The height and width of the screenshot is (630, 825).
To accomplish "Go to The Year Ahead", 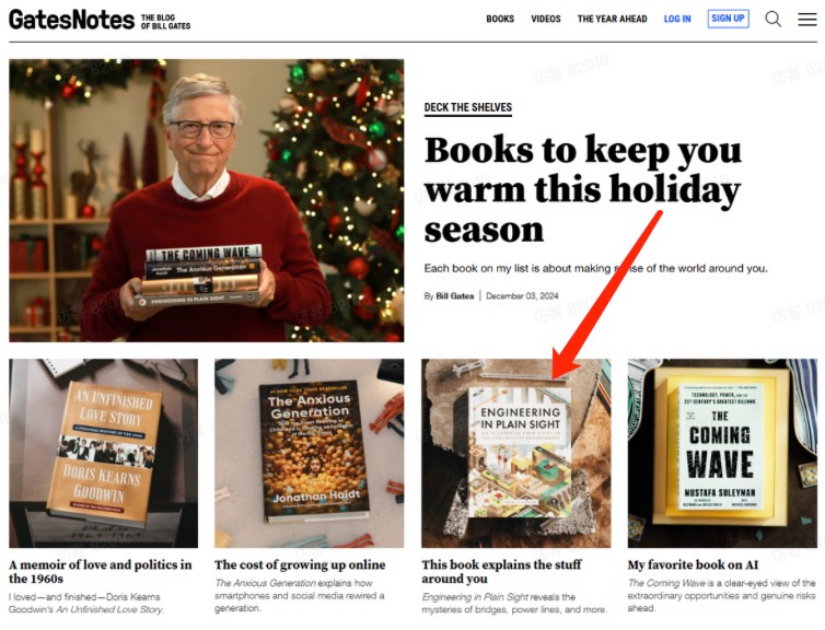I will (612, 19).
